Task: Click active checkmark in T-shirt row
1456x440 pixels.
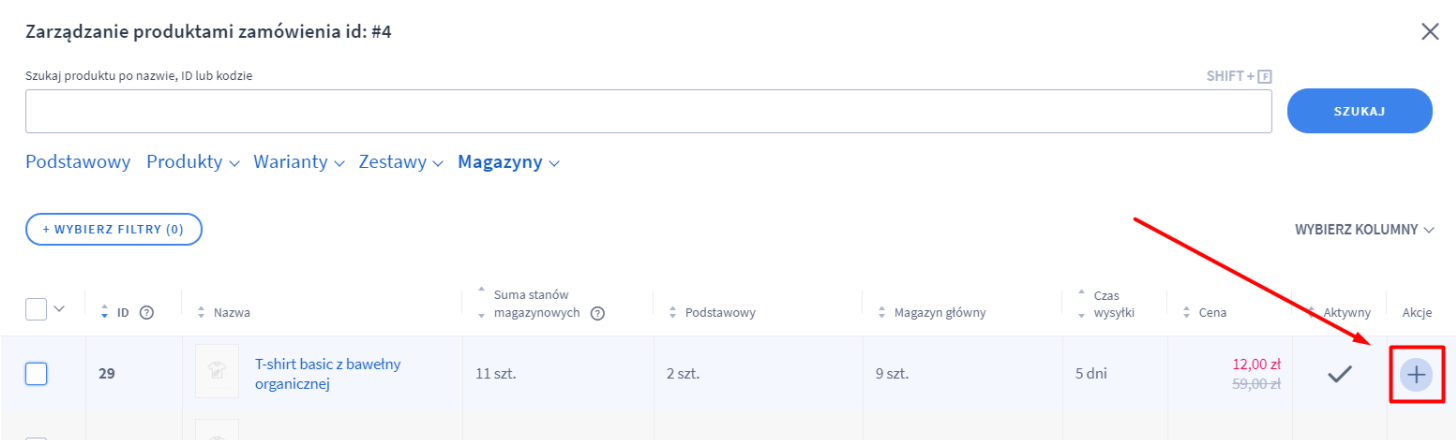Action: 1340,375
